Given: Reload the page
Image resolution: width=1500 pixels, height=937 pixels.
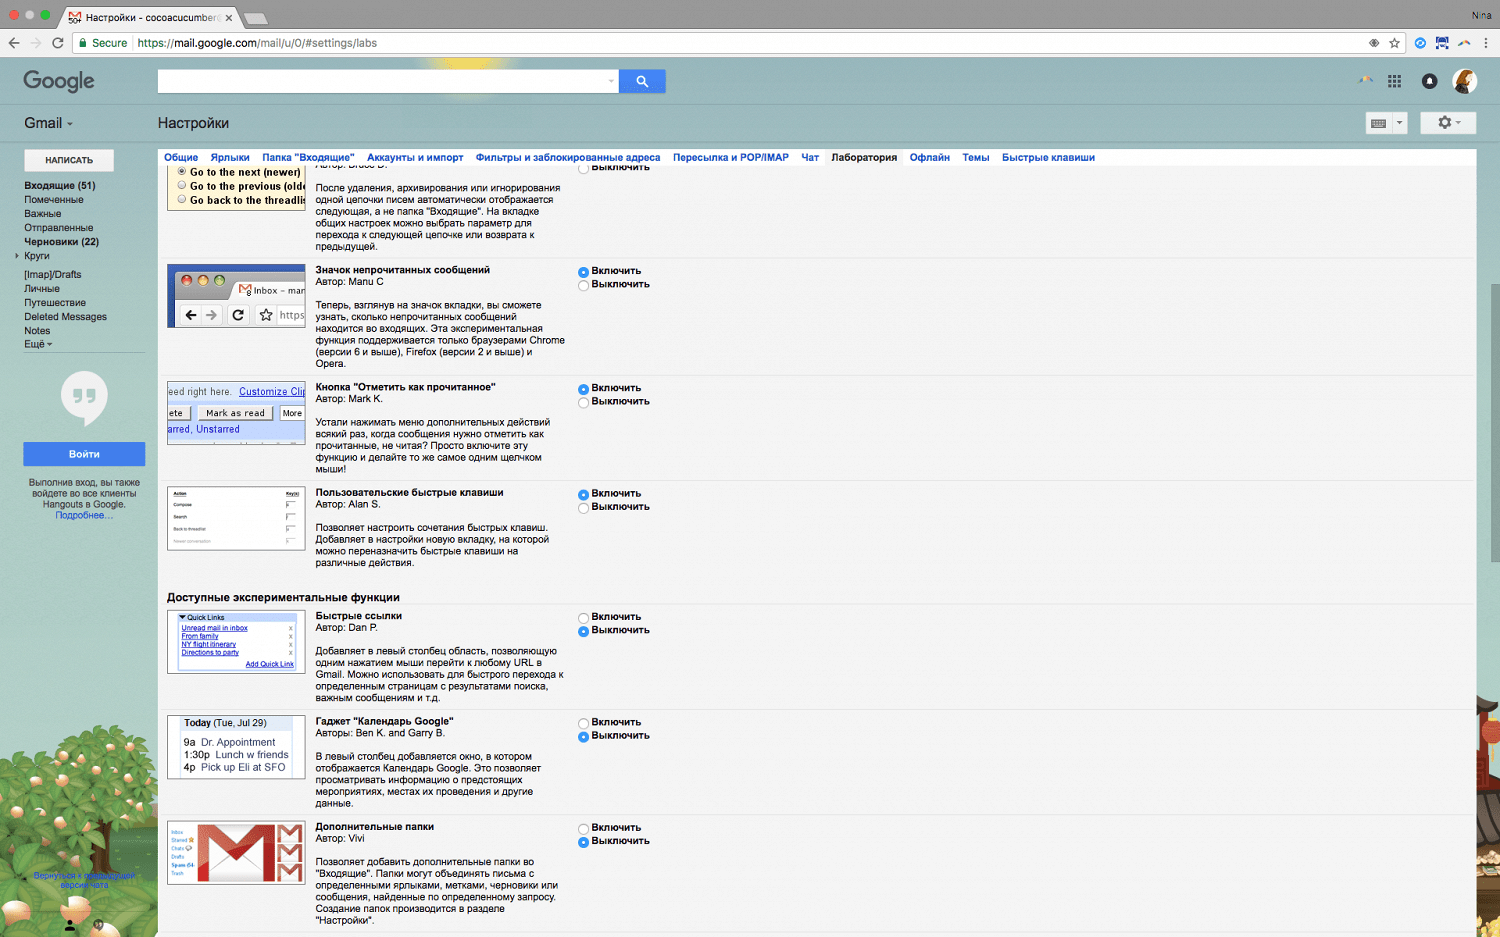Looking at the screenshot, I should 58,43.
